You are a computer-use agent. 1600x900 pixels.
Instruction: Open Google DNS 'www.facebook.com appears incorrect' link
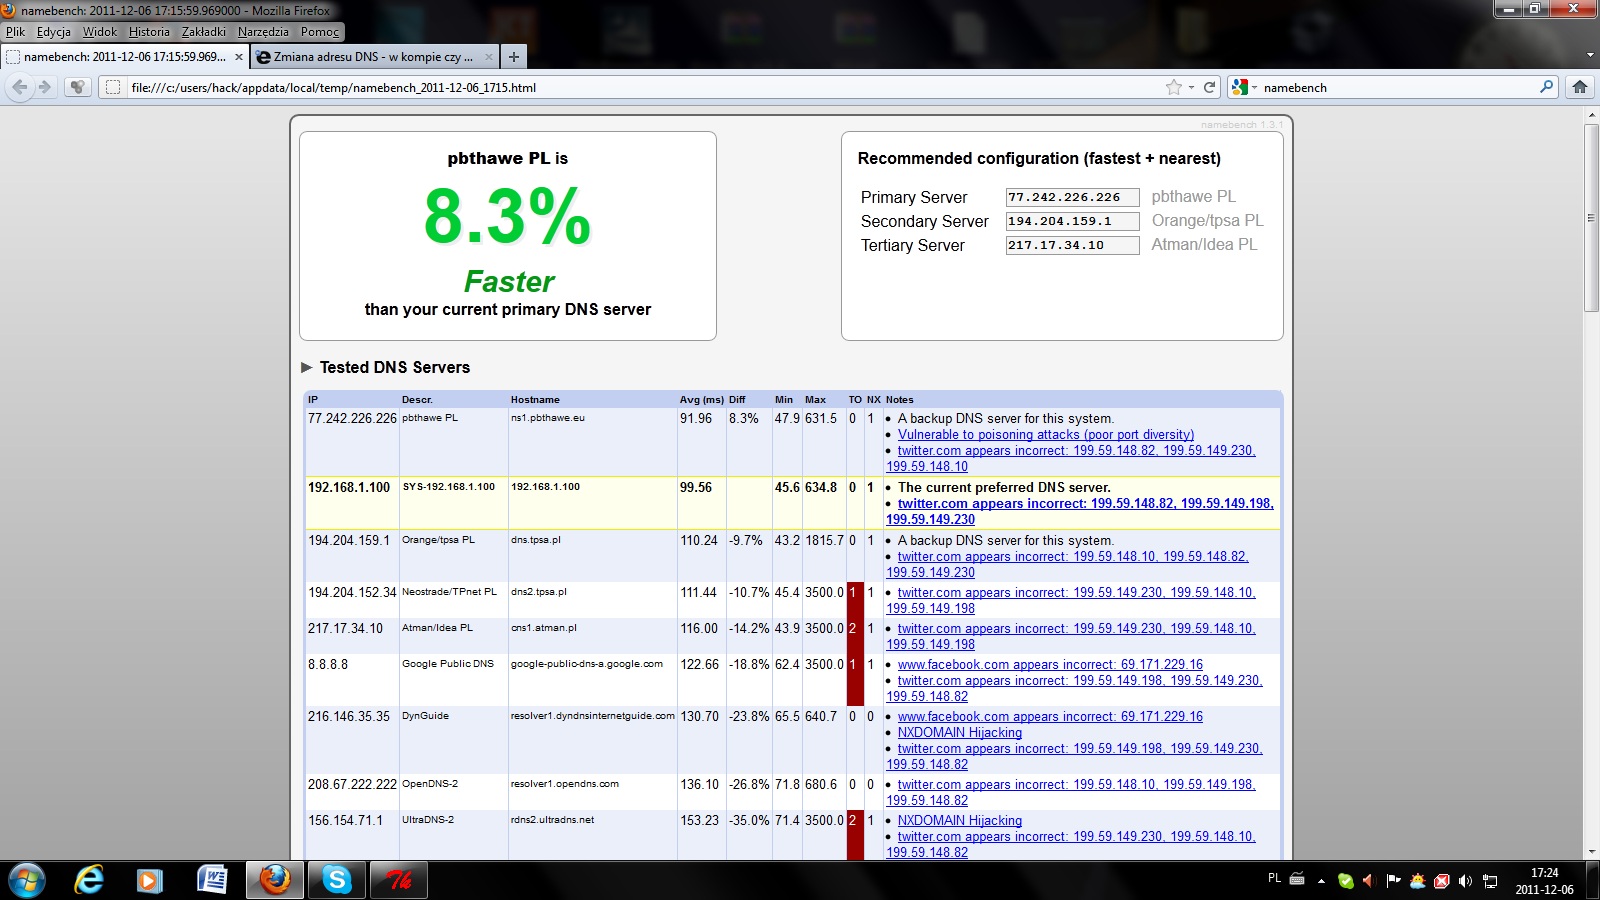click(x=1050, y=665)
